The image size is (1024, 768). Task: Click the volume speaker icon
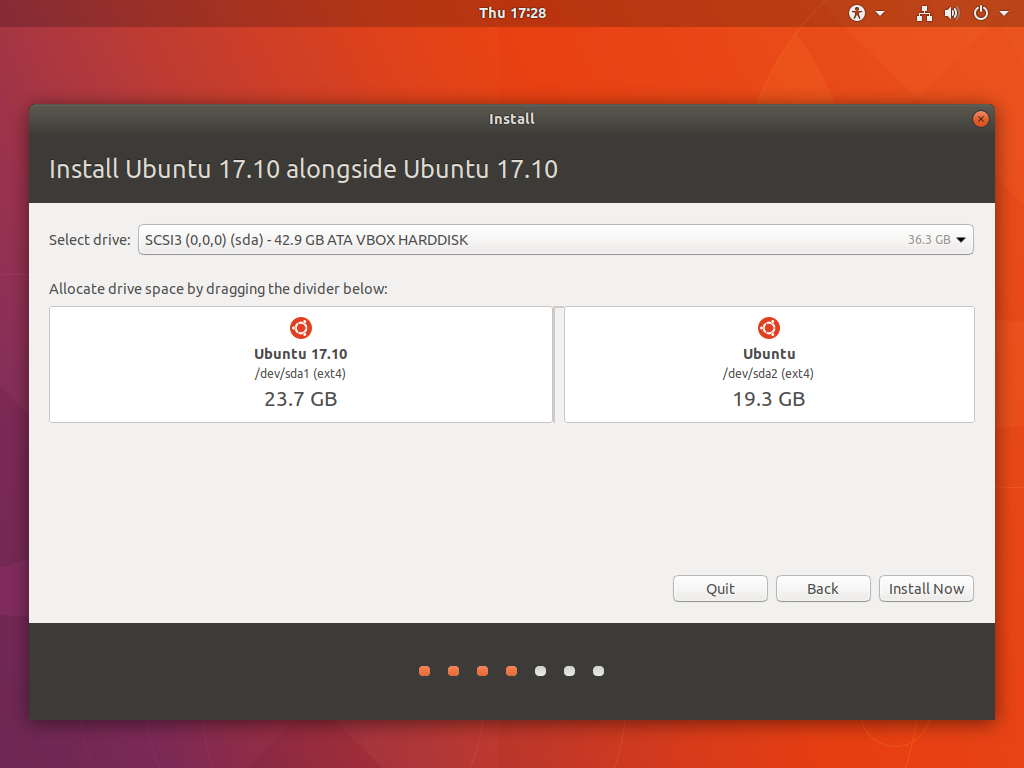click(952, 13)
